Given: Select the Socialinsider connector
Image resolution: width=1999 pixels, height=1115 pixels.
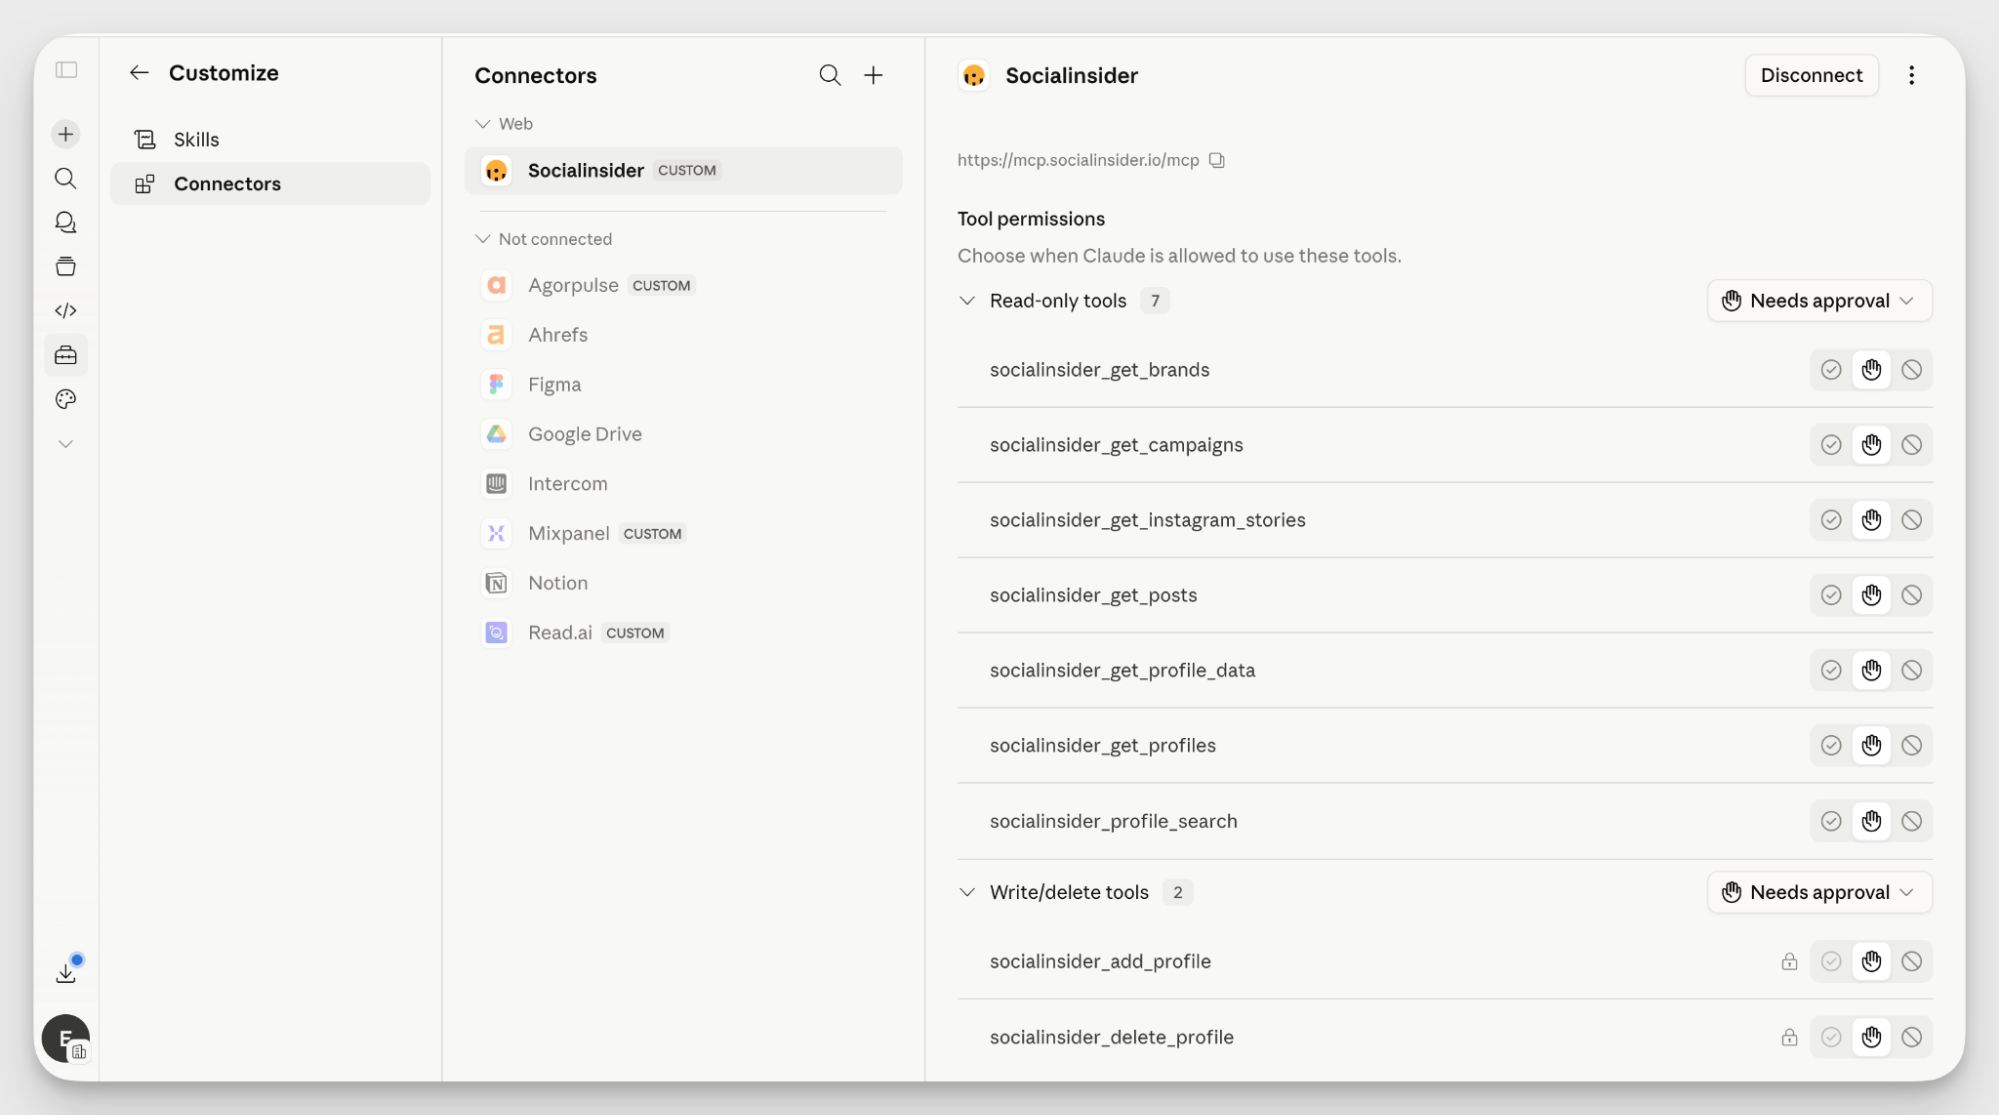Looking at the screenshot, I should click(x=683, y=170).
